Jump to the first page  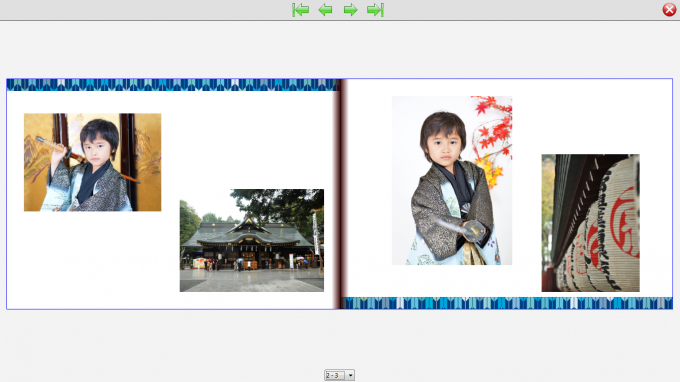tap(300, 10)
